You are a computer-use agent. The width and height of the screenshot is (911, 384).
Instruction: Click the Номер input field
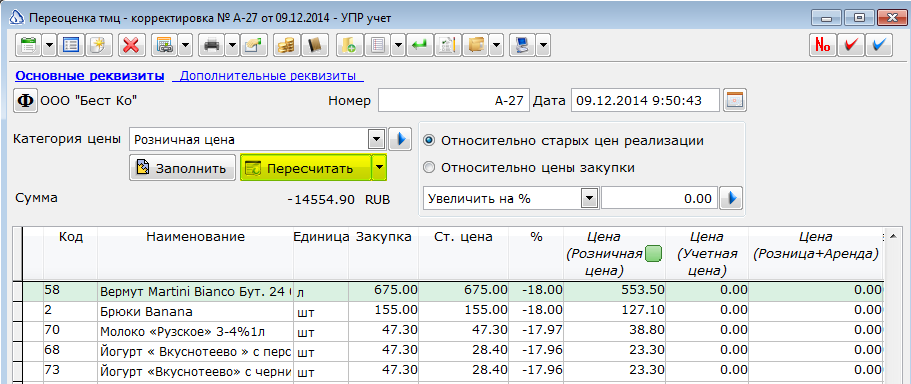(x=454, y=101)
